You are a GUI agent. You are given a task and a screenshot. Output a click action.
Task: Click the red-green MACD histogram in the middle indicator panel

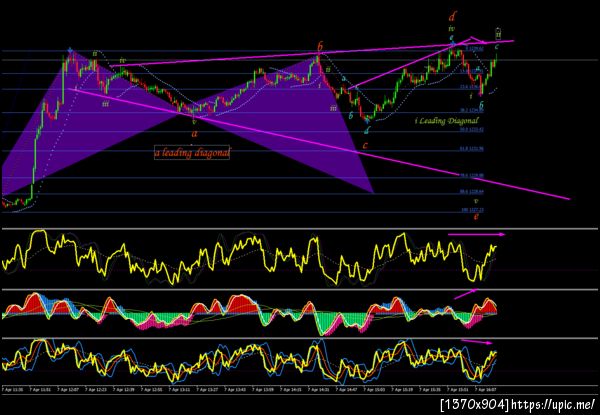point(249,314)
